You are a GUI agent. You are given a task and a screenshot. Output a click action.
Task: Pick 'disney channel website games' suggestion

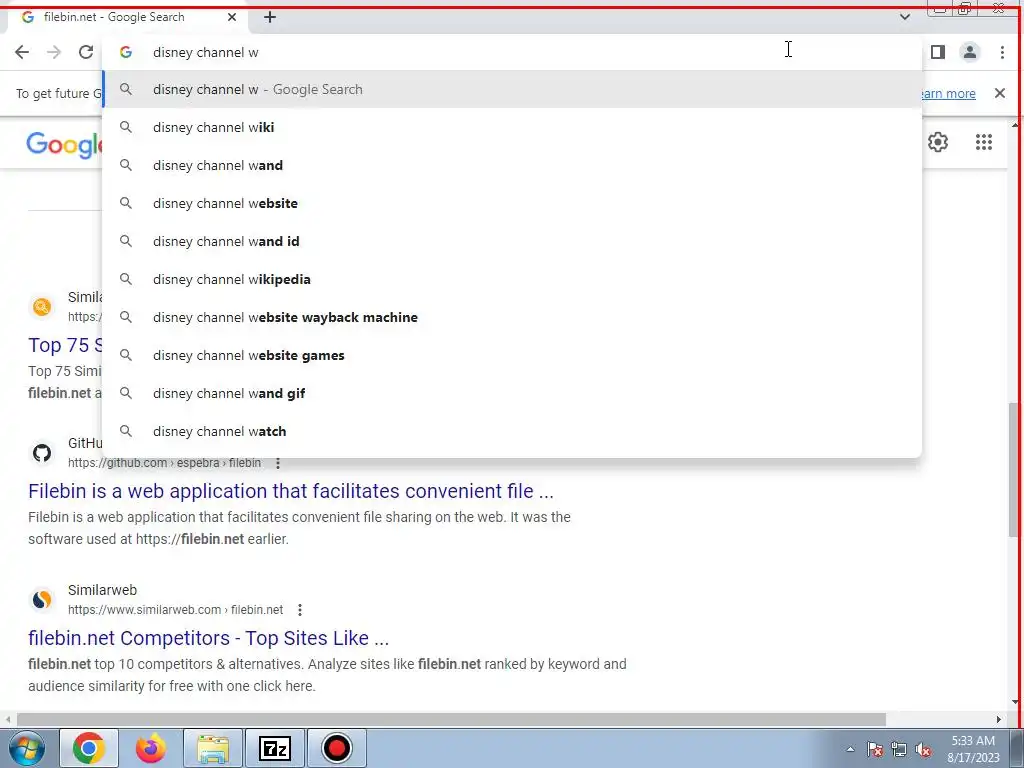click(513, 355)
